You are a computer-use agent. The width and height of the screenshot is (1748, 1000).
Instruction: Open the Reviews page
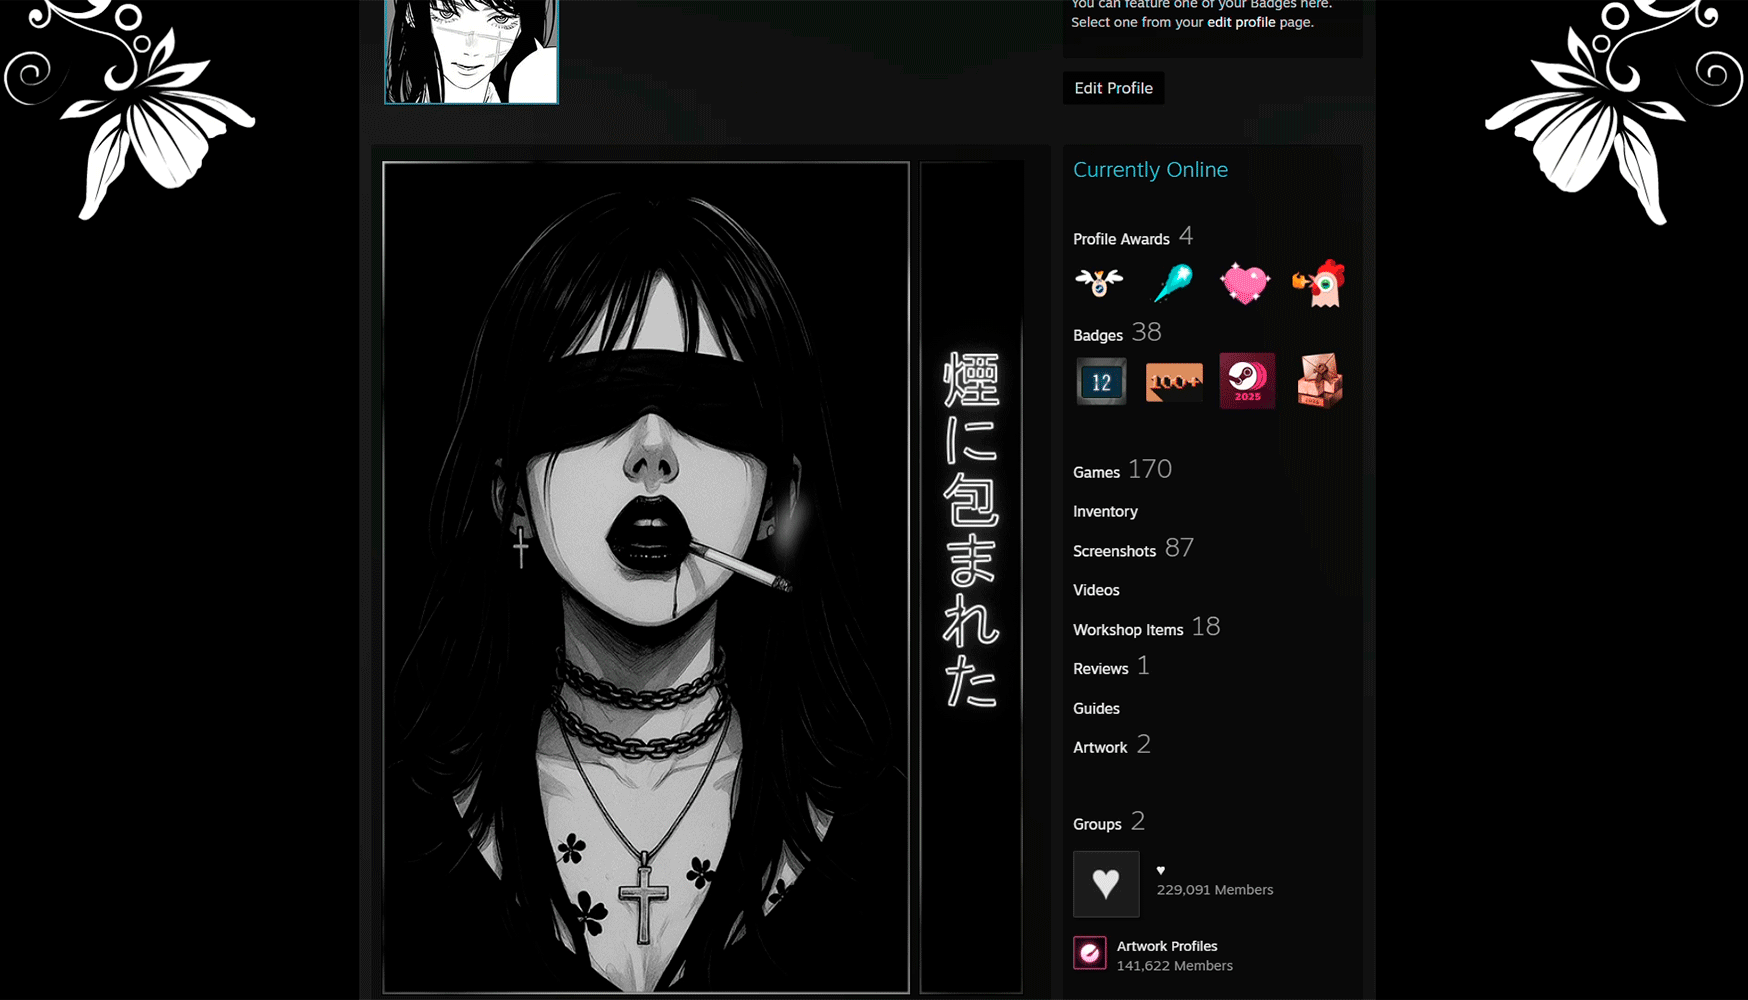click(1100, 669)
